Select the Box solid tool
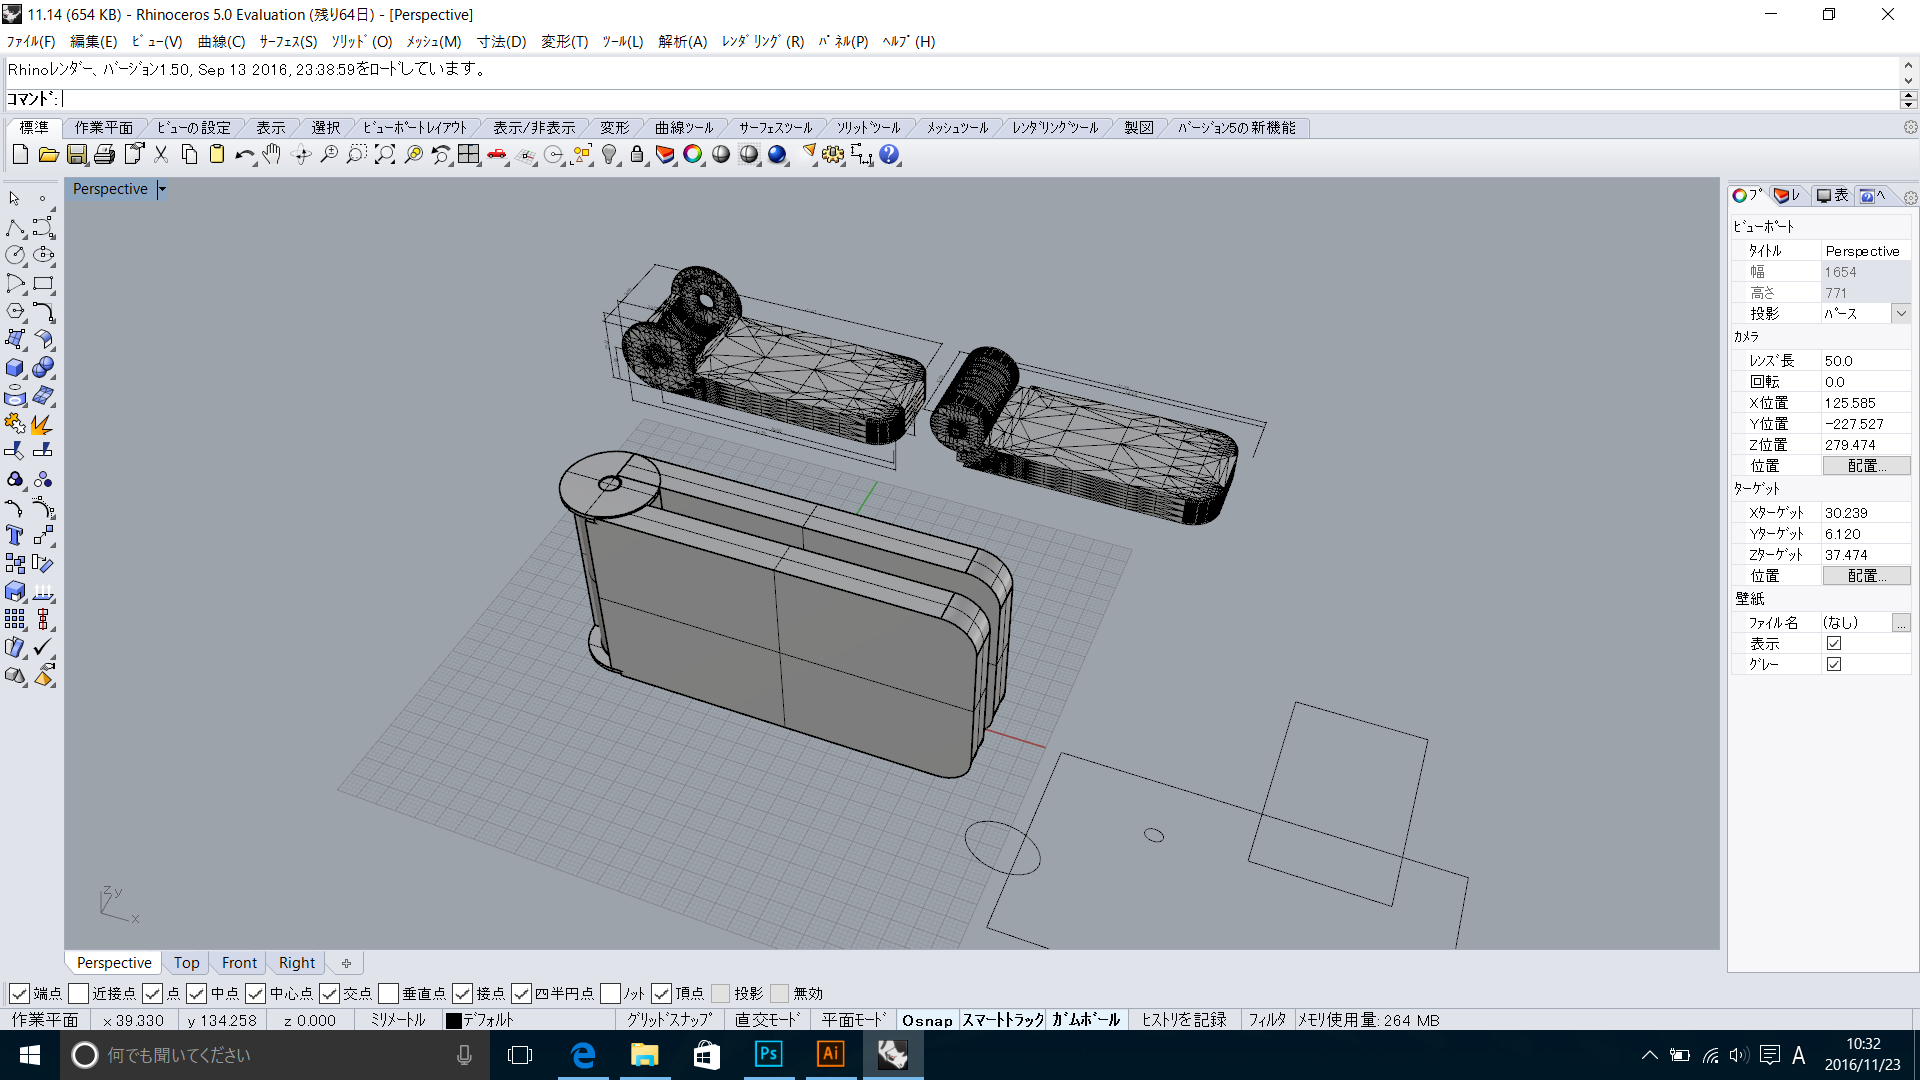This screenshot has width=1920, height=1080. tap(15, 368)
